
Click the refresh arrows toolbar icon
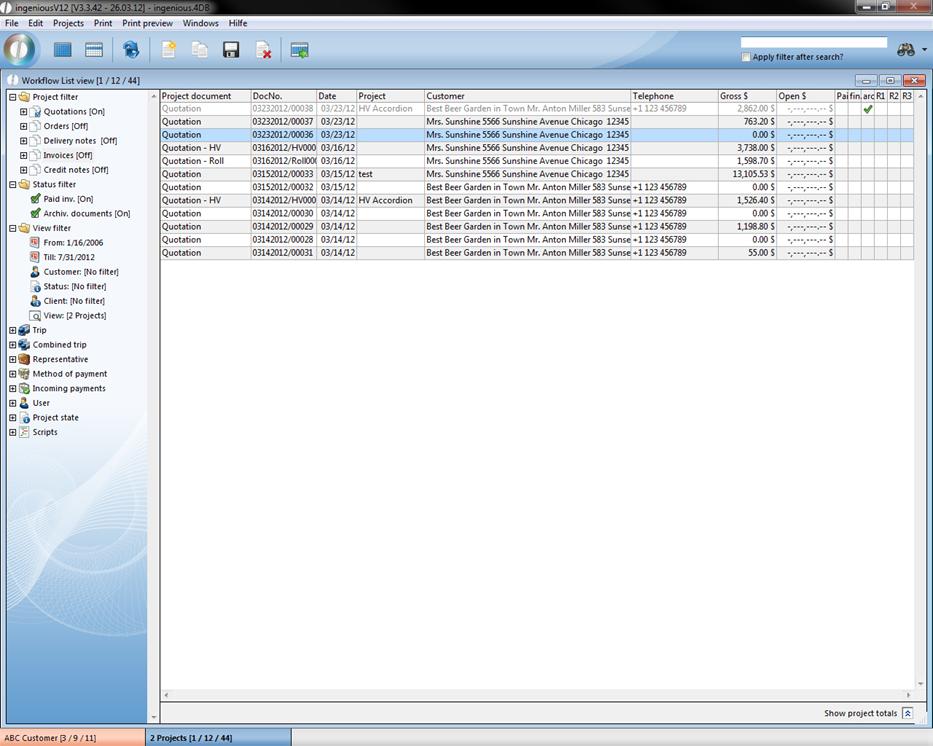click(x=131, y=50)
